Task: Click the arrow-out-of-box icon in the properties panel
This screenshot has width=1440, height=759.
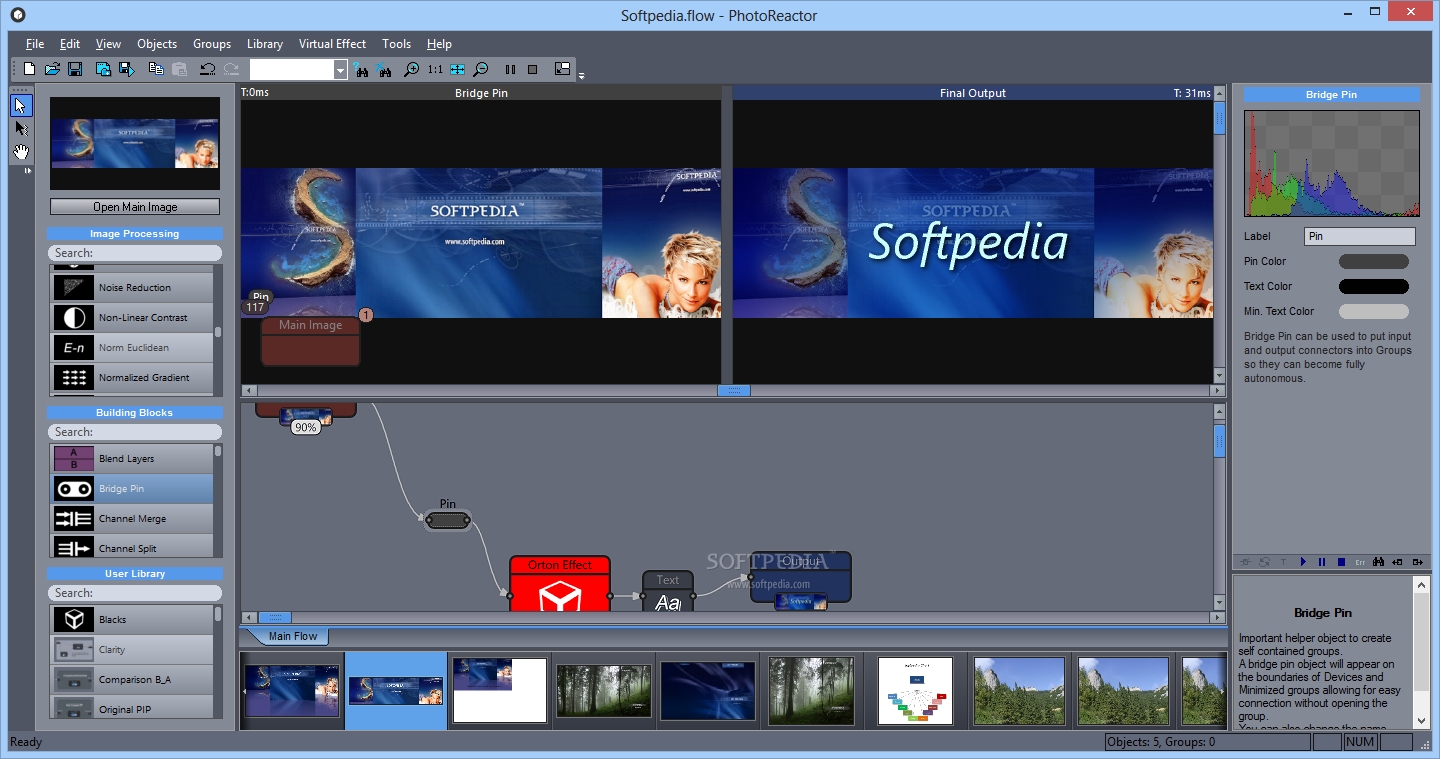Action: pos(1416,562)
